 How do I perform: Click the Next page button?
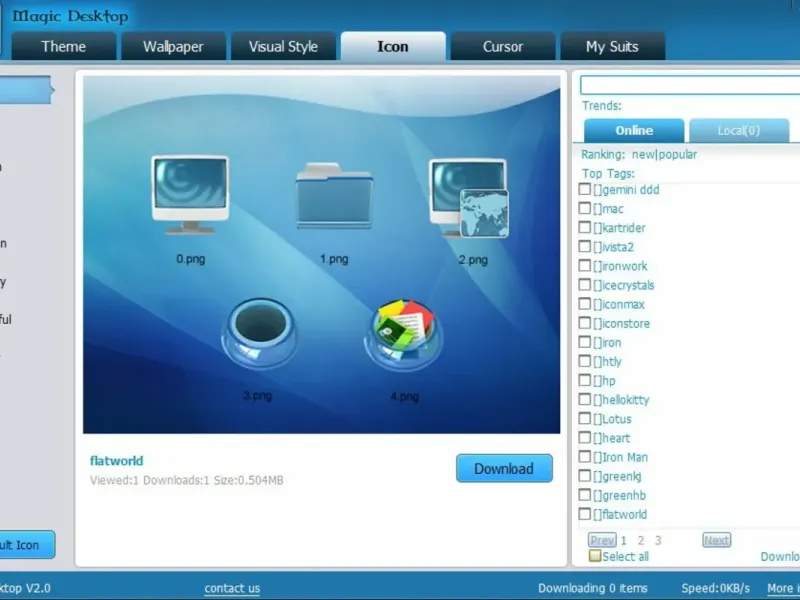716,540
